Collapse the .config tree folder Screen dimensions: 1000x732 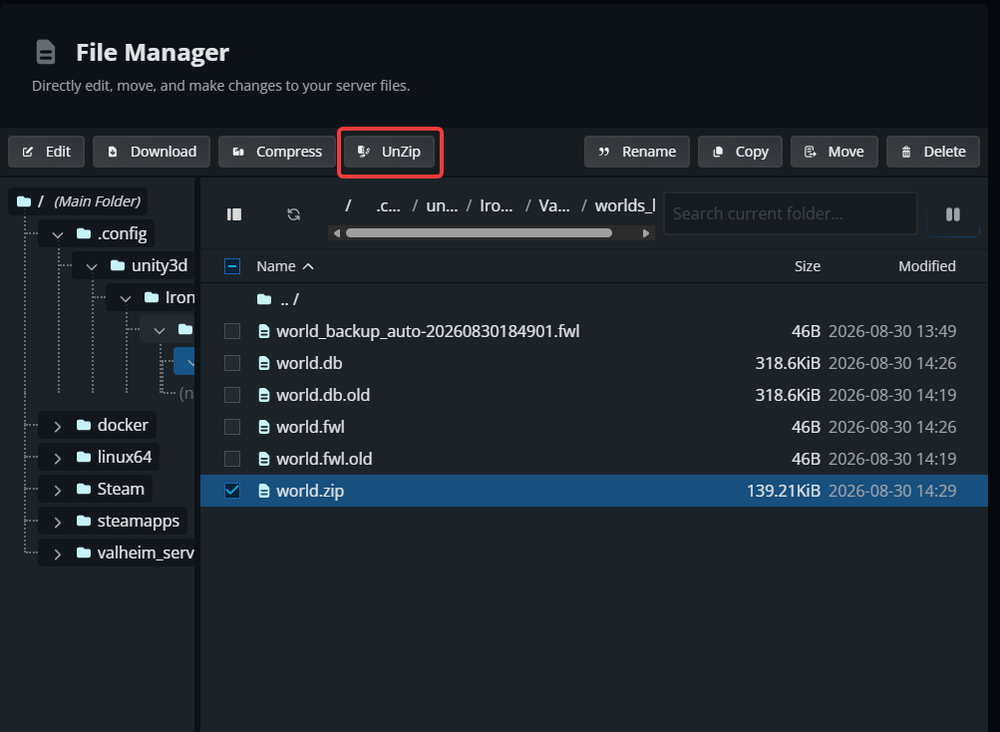[57, 235]
